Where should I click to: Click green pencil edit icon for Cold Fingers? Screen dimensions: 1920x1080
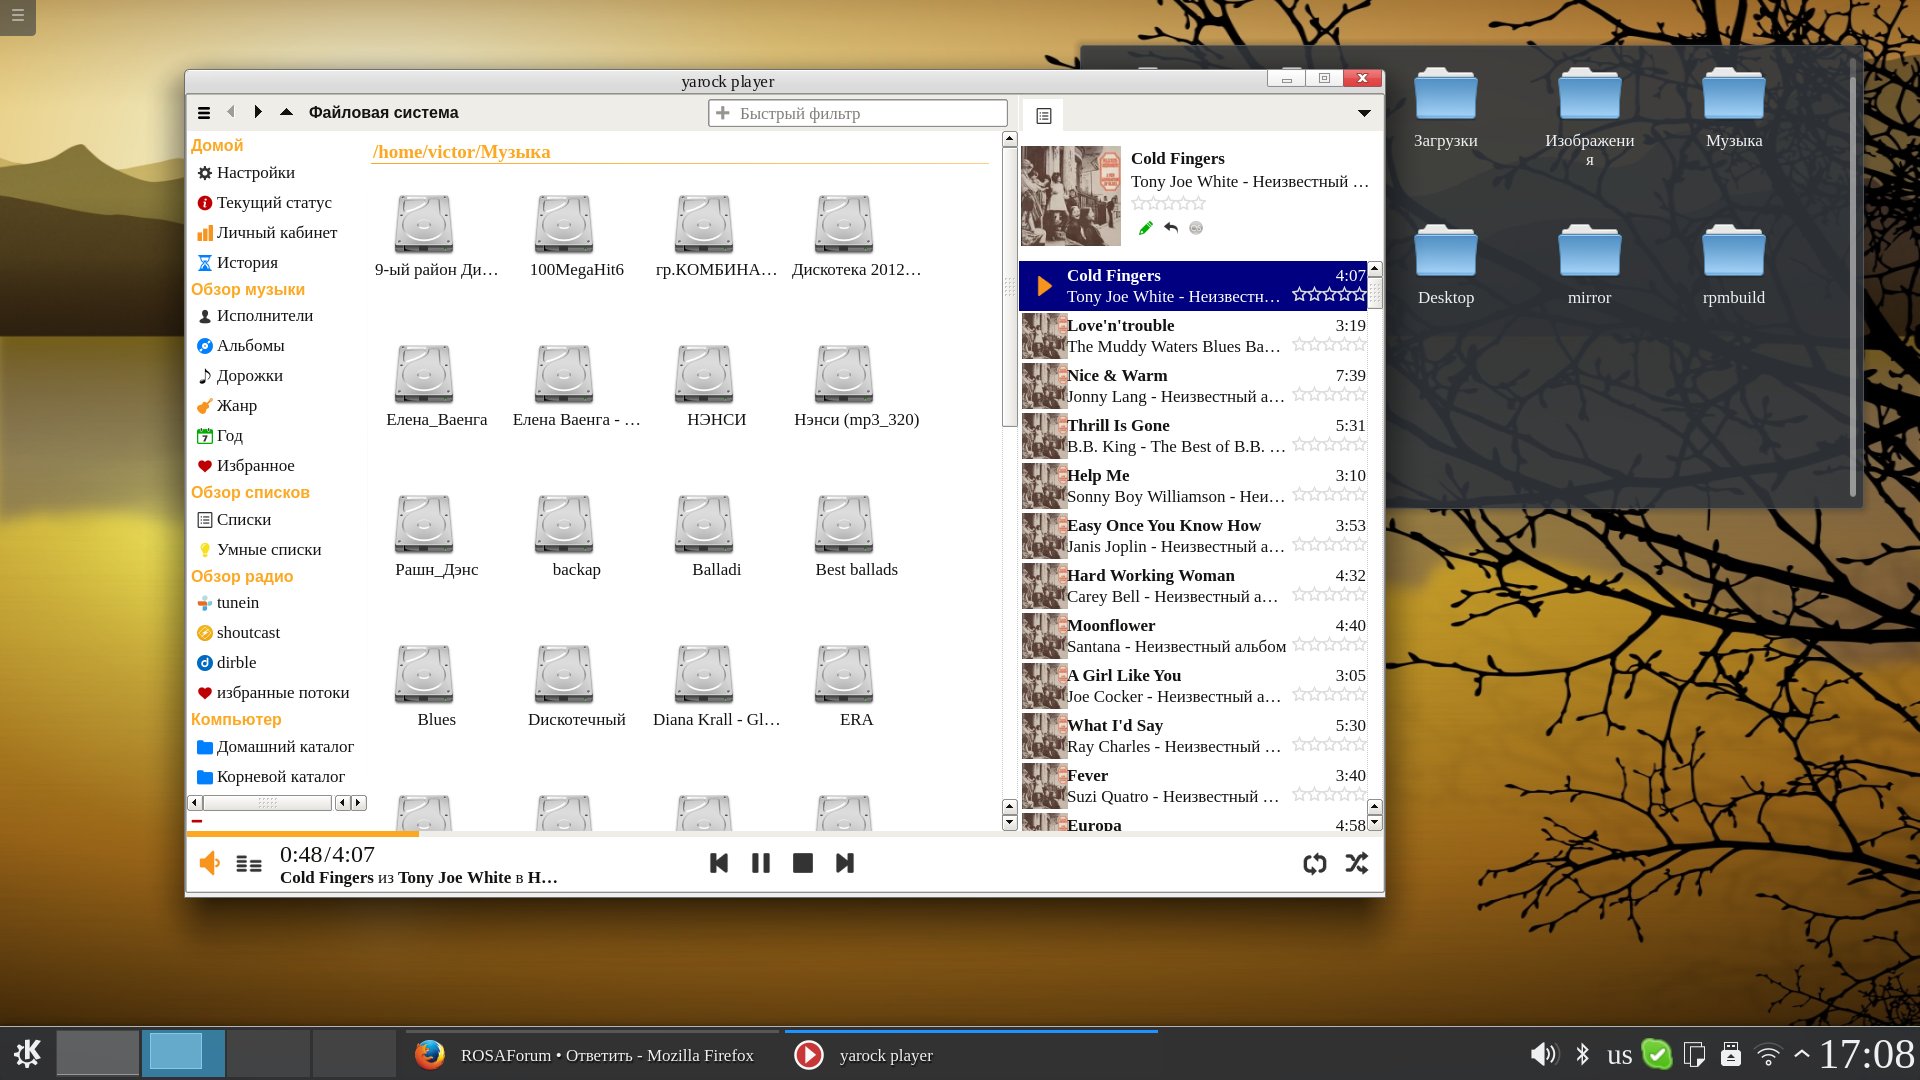[x=1145, y=228]
